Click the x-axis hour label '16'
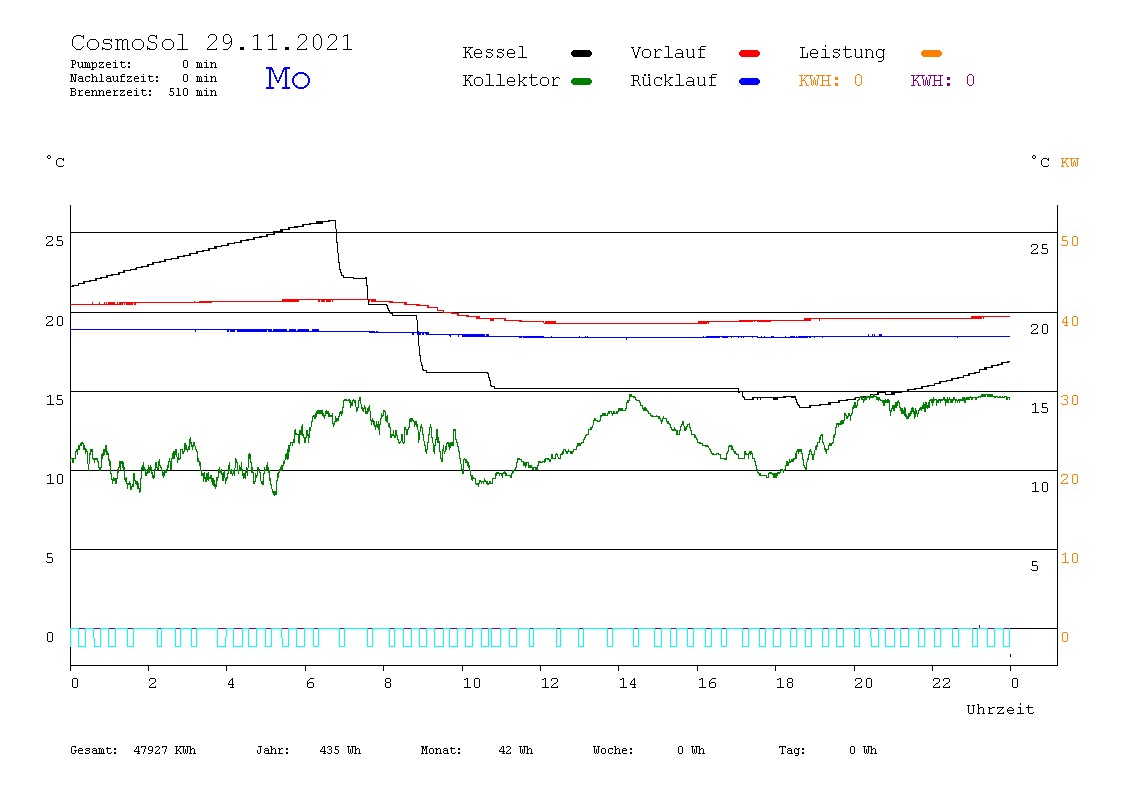 pyautogui.click(x=707, y=683)
